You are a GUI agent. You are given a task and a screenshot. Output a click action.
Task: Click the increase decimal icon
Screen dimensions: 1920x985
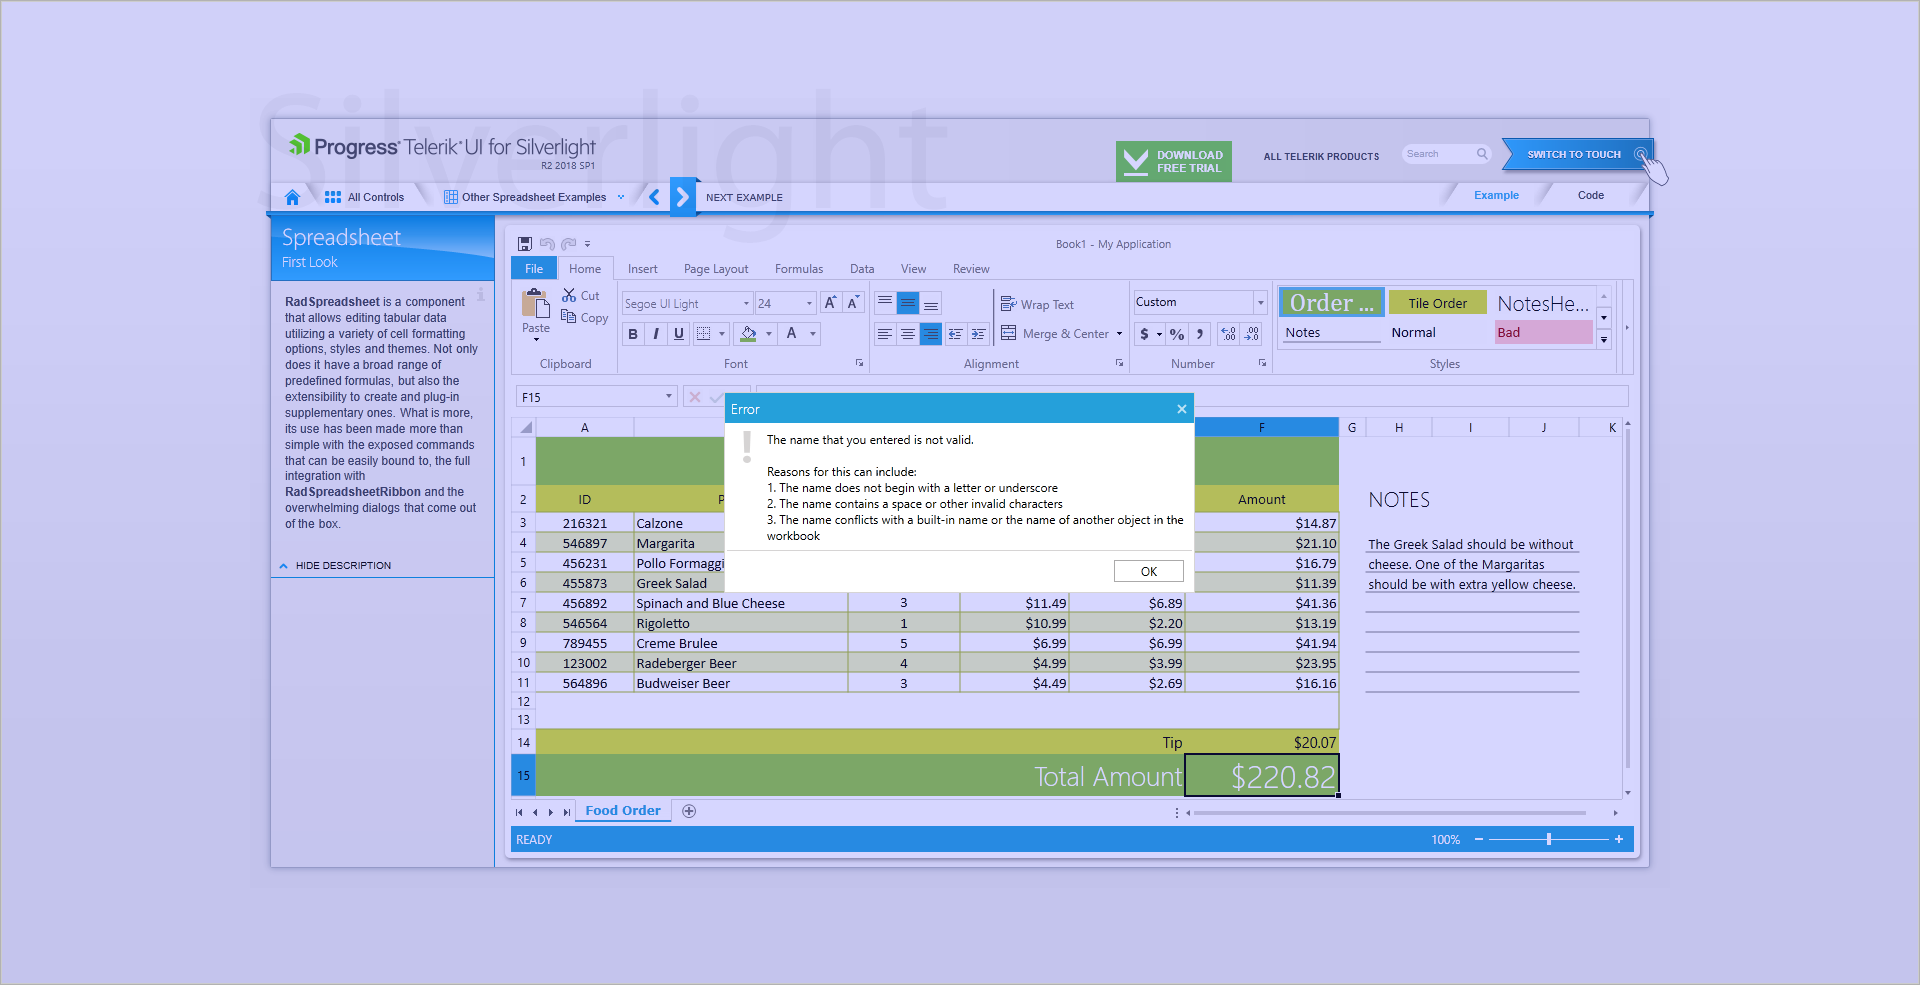(1229, 334)
